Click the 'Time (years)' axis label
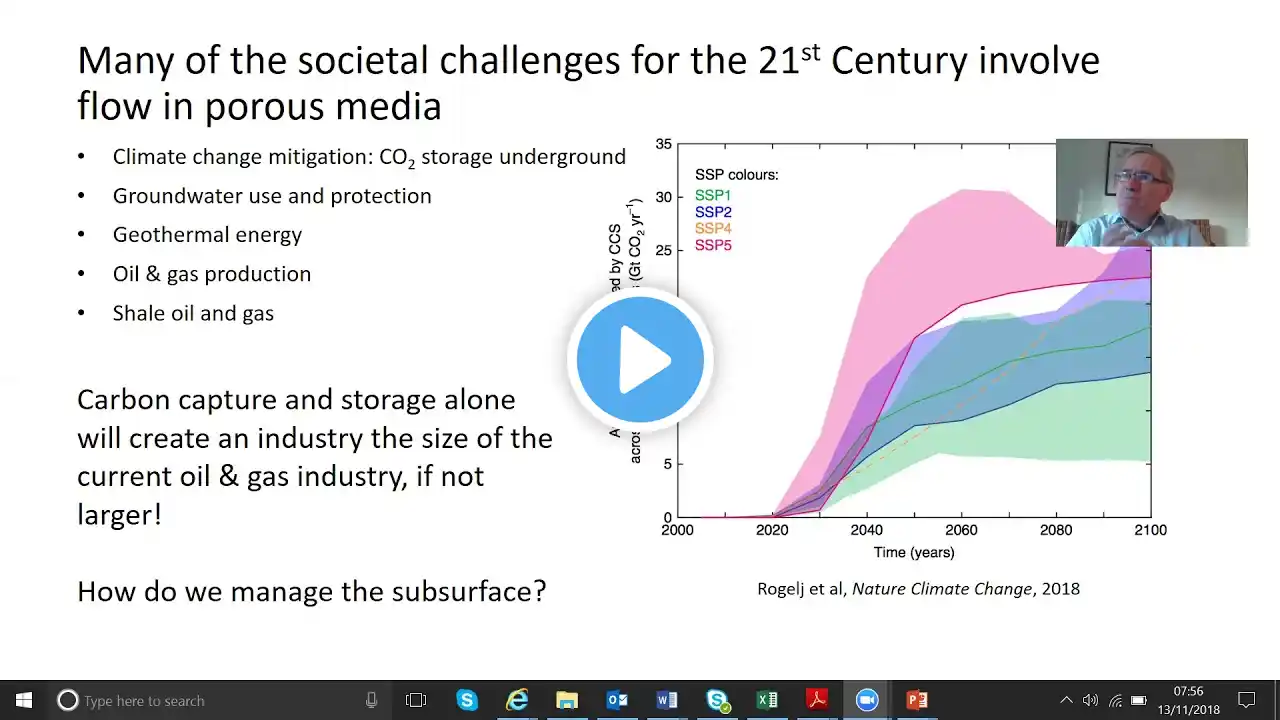 (x=914, y=552)
